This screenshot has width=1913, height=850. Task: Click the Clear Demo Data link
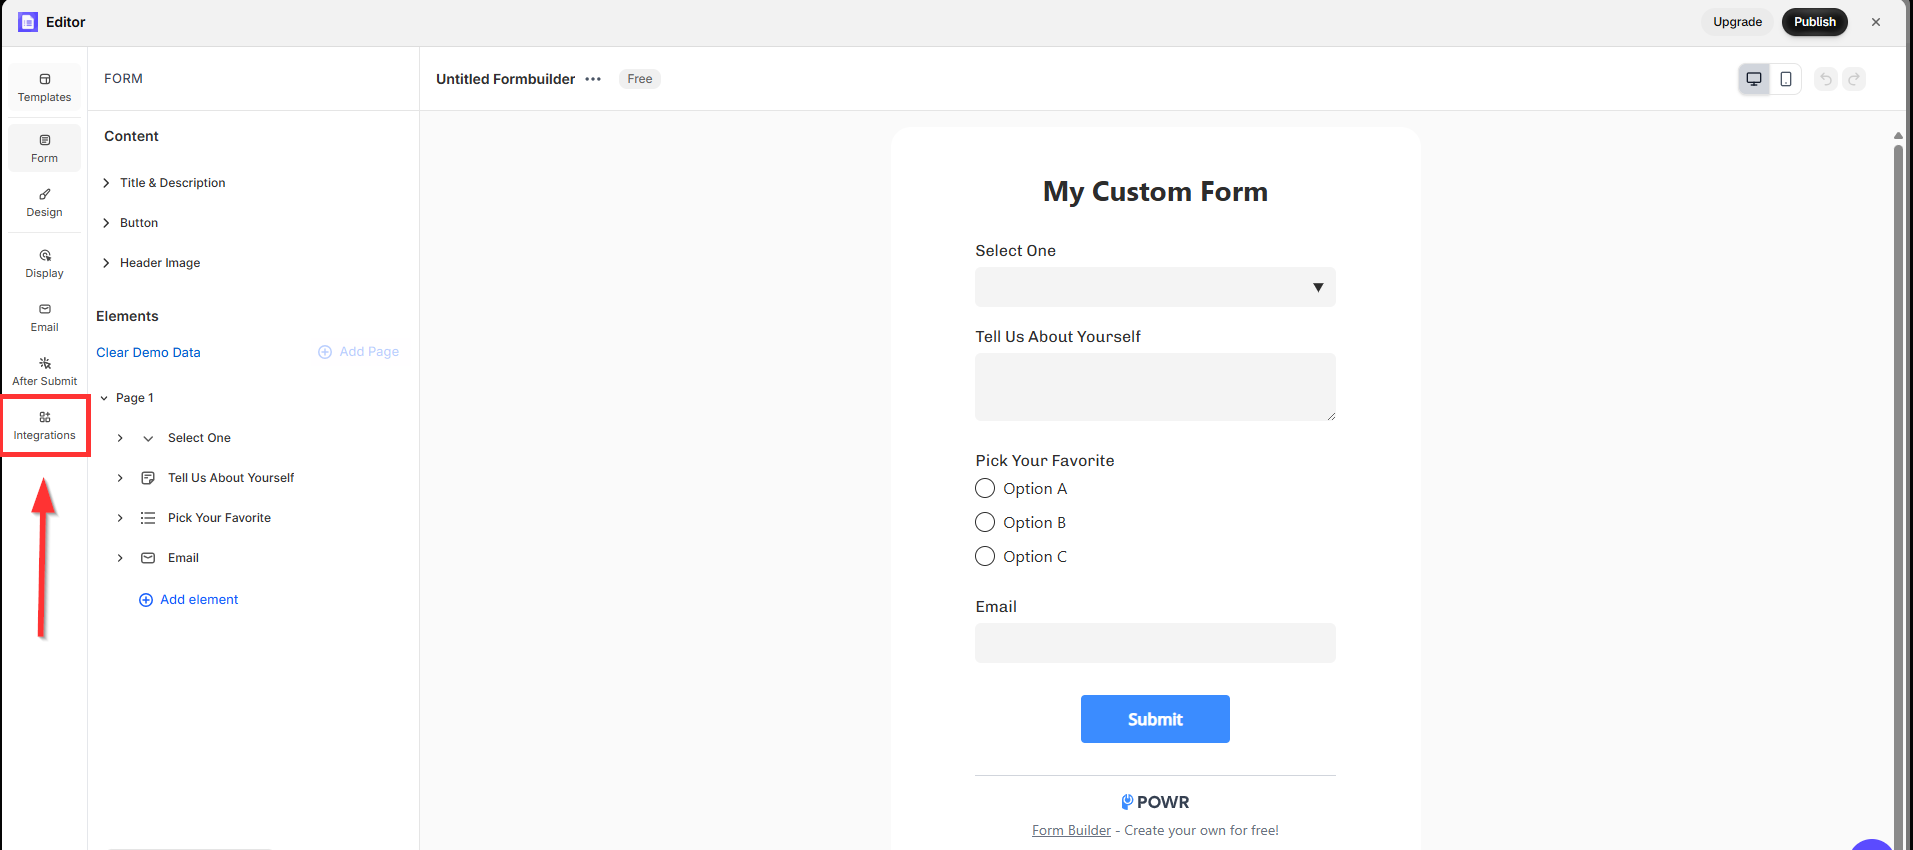click(x=148, y=352)
